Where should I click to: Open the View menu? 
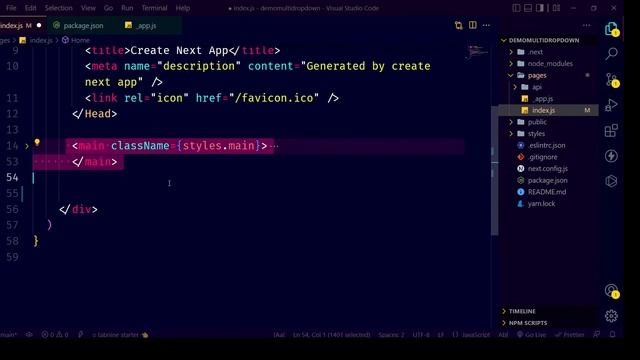pyautogui.click(x=88, y=8)
